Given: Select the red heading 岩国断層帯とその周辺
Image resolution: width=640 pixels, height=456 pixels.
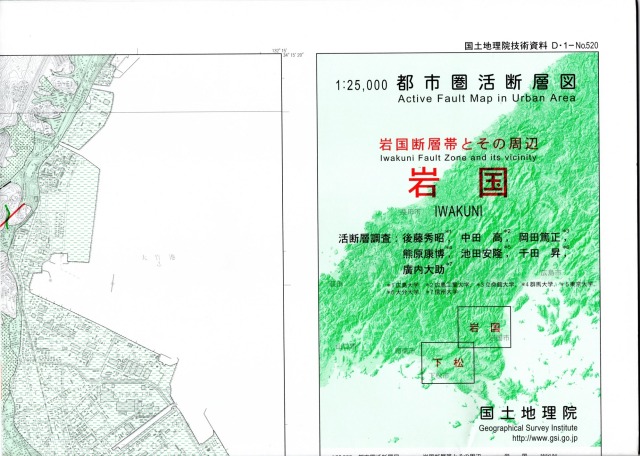Looking at the screenshot, I should (458, 144).
